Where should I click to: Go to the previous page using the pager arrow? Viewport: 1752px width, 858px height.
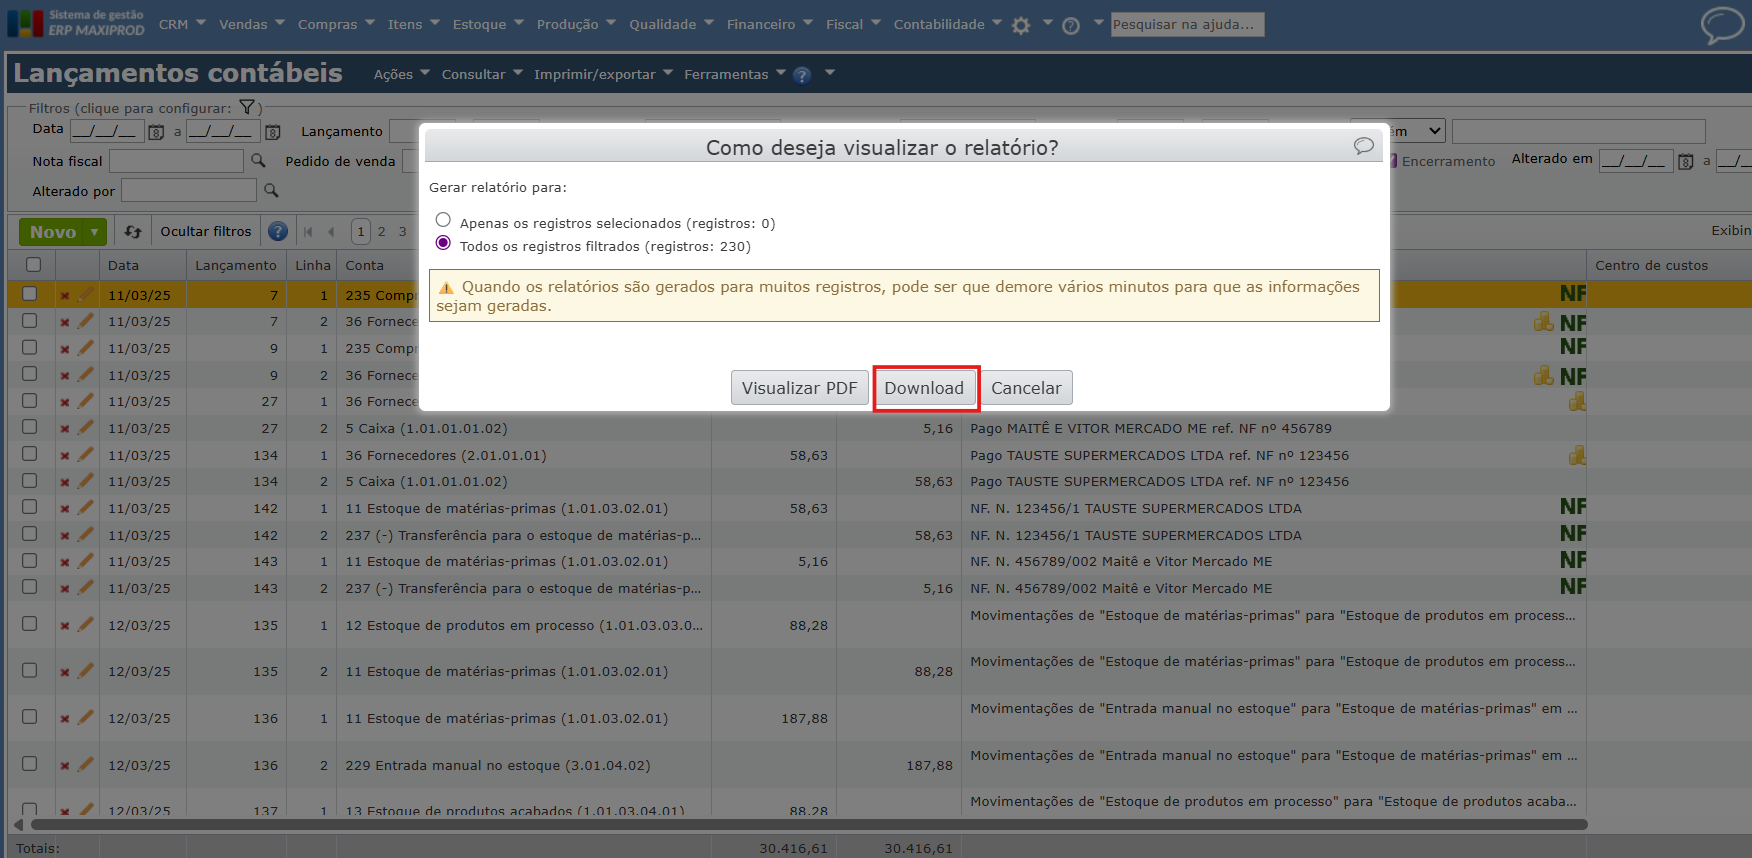(x=331, y=232)
